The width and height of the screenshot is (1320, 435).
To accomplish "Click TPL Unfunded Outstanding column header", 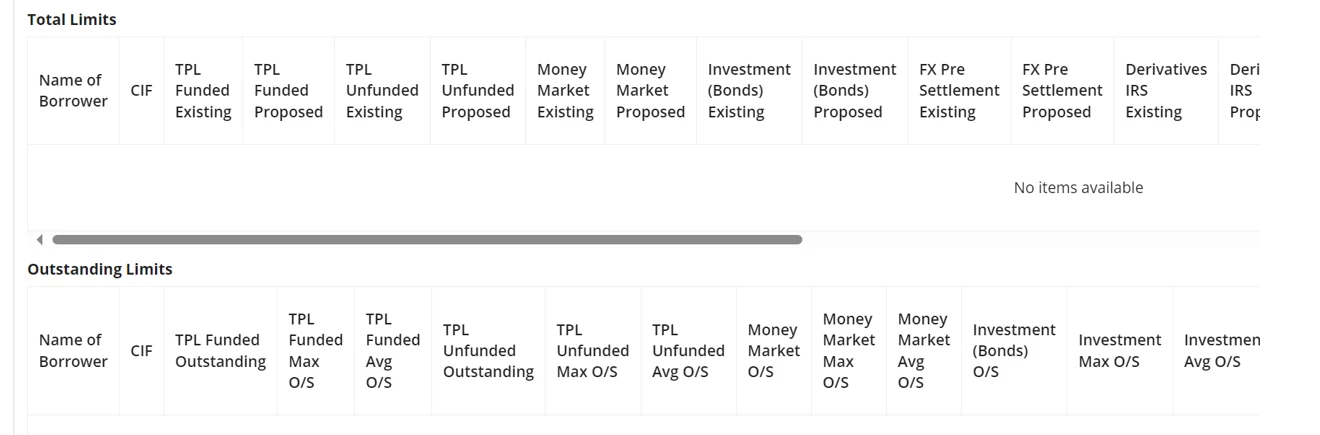I will tap(488, 351).
